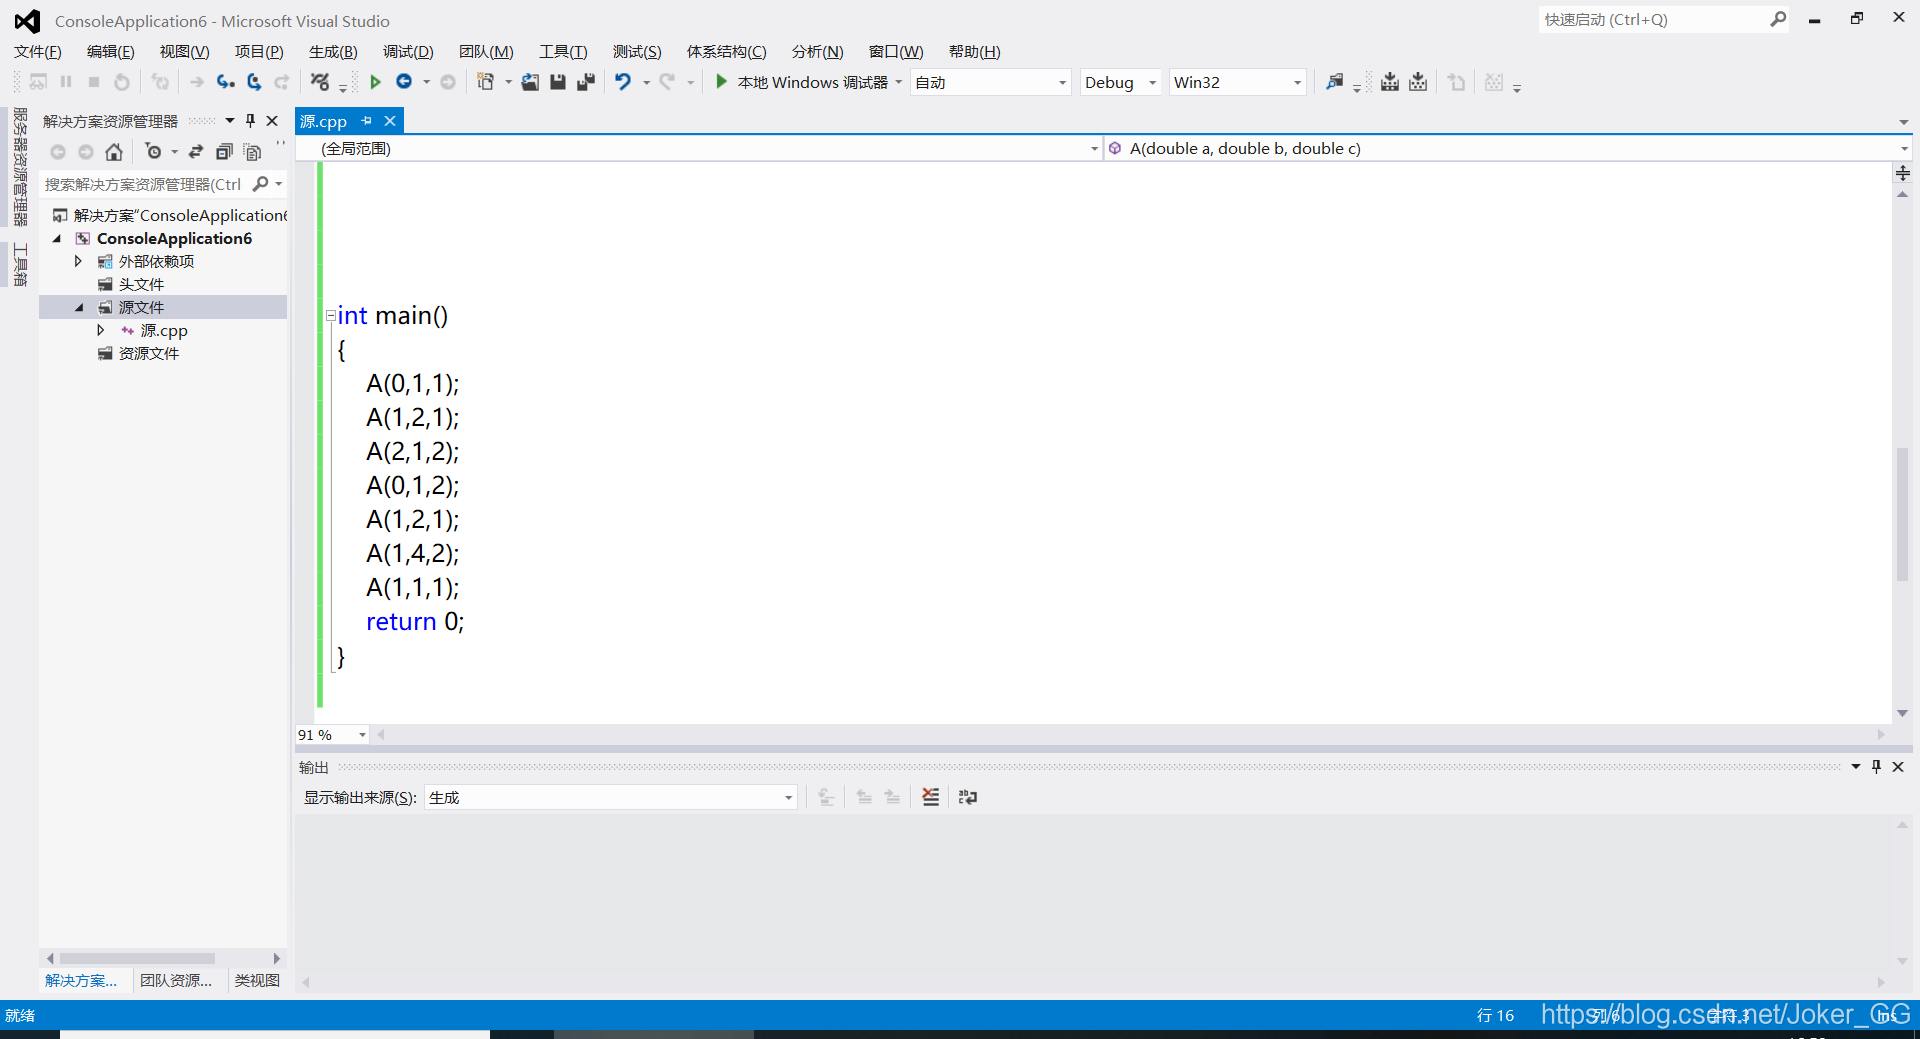Undo the last edit using the Undo icon
1920x1039 pixels.
(623, 82)
